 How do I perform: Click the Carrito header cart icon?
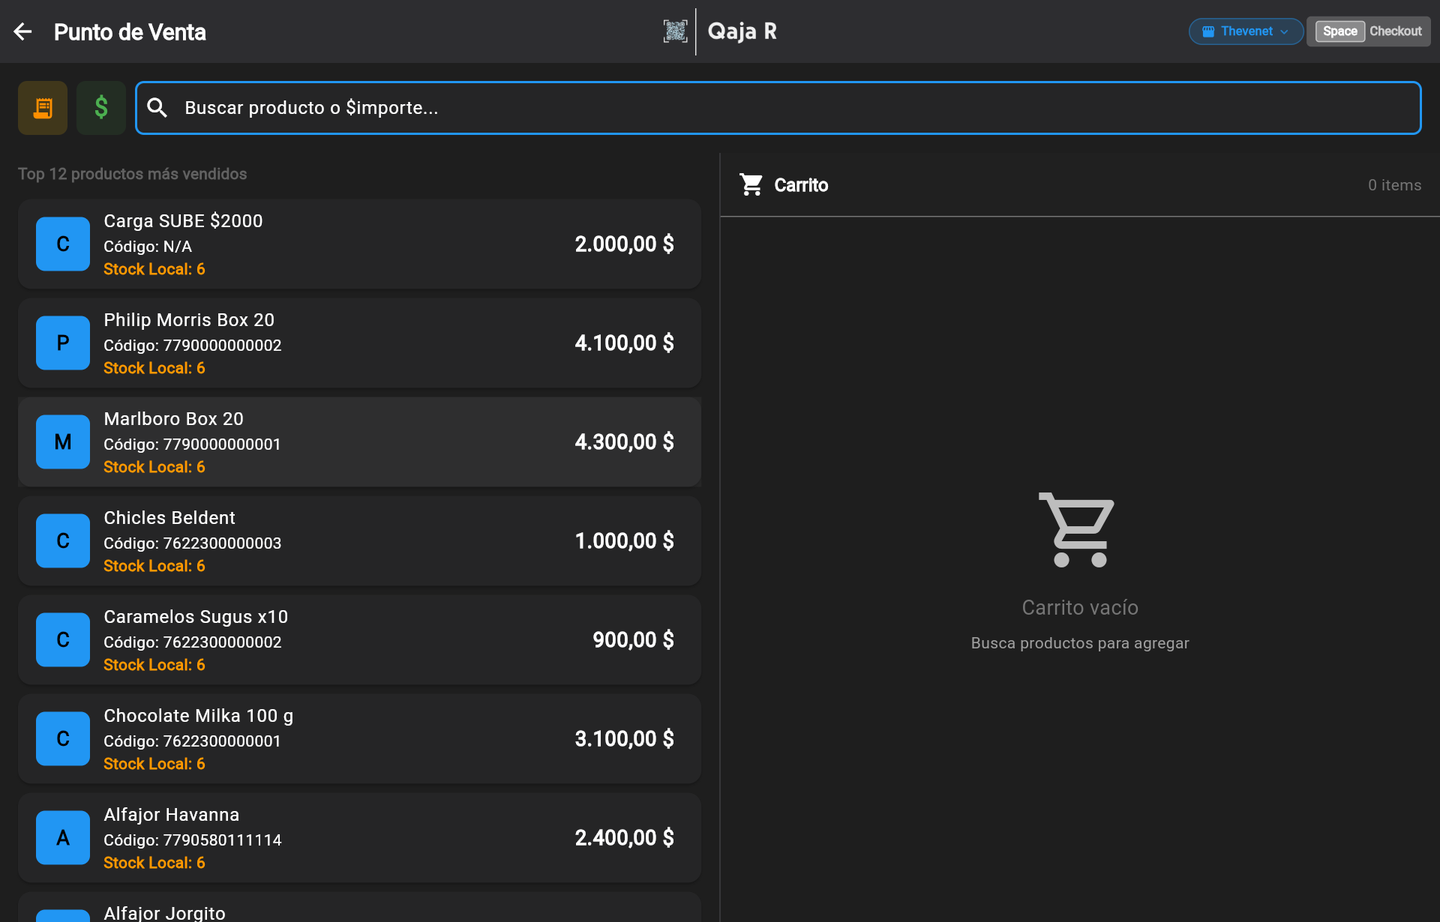(x=751, y=185)
